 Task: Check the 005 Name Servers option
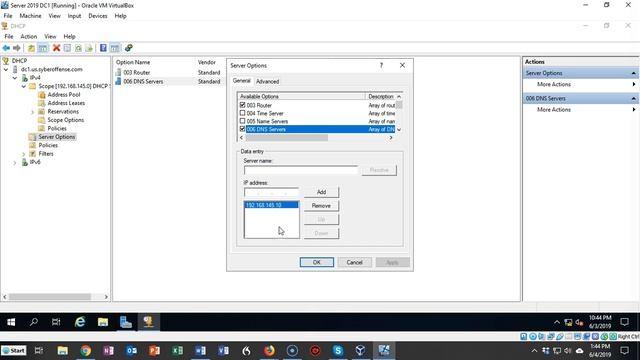pos(242,121)
